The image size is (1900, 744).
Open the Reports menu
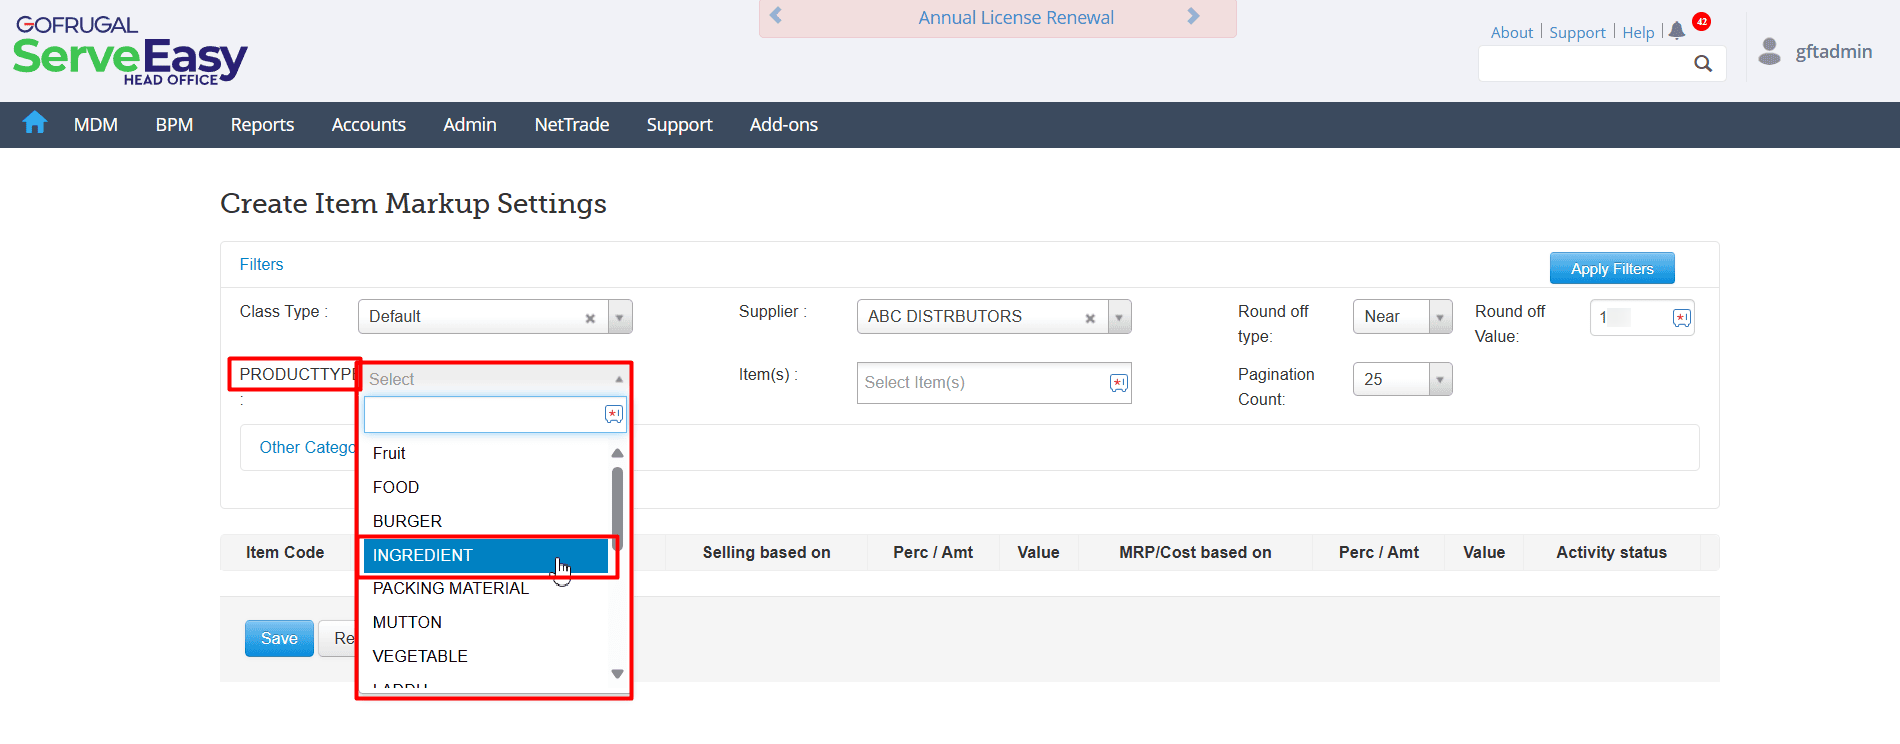click(262, 125)
